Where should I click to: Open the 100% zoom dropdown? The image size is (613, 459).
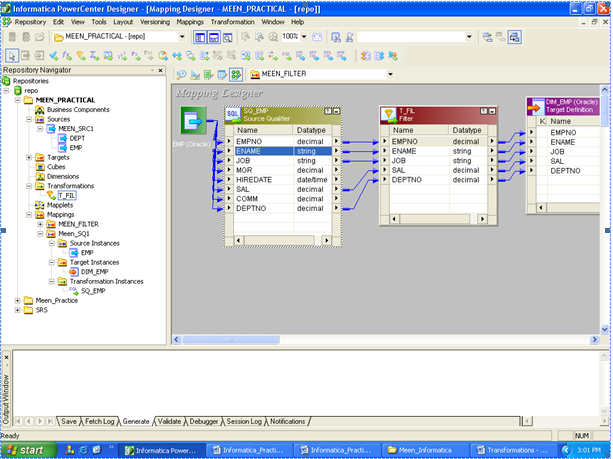(304, 37)
